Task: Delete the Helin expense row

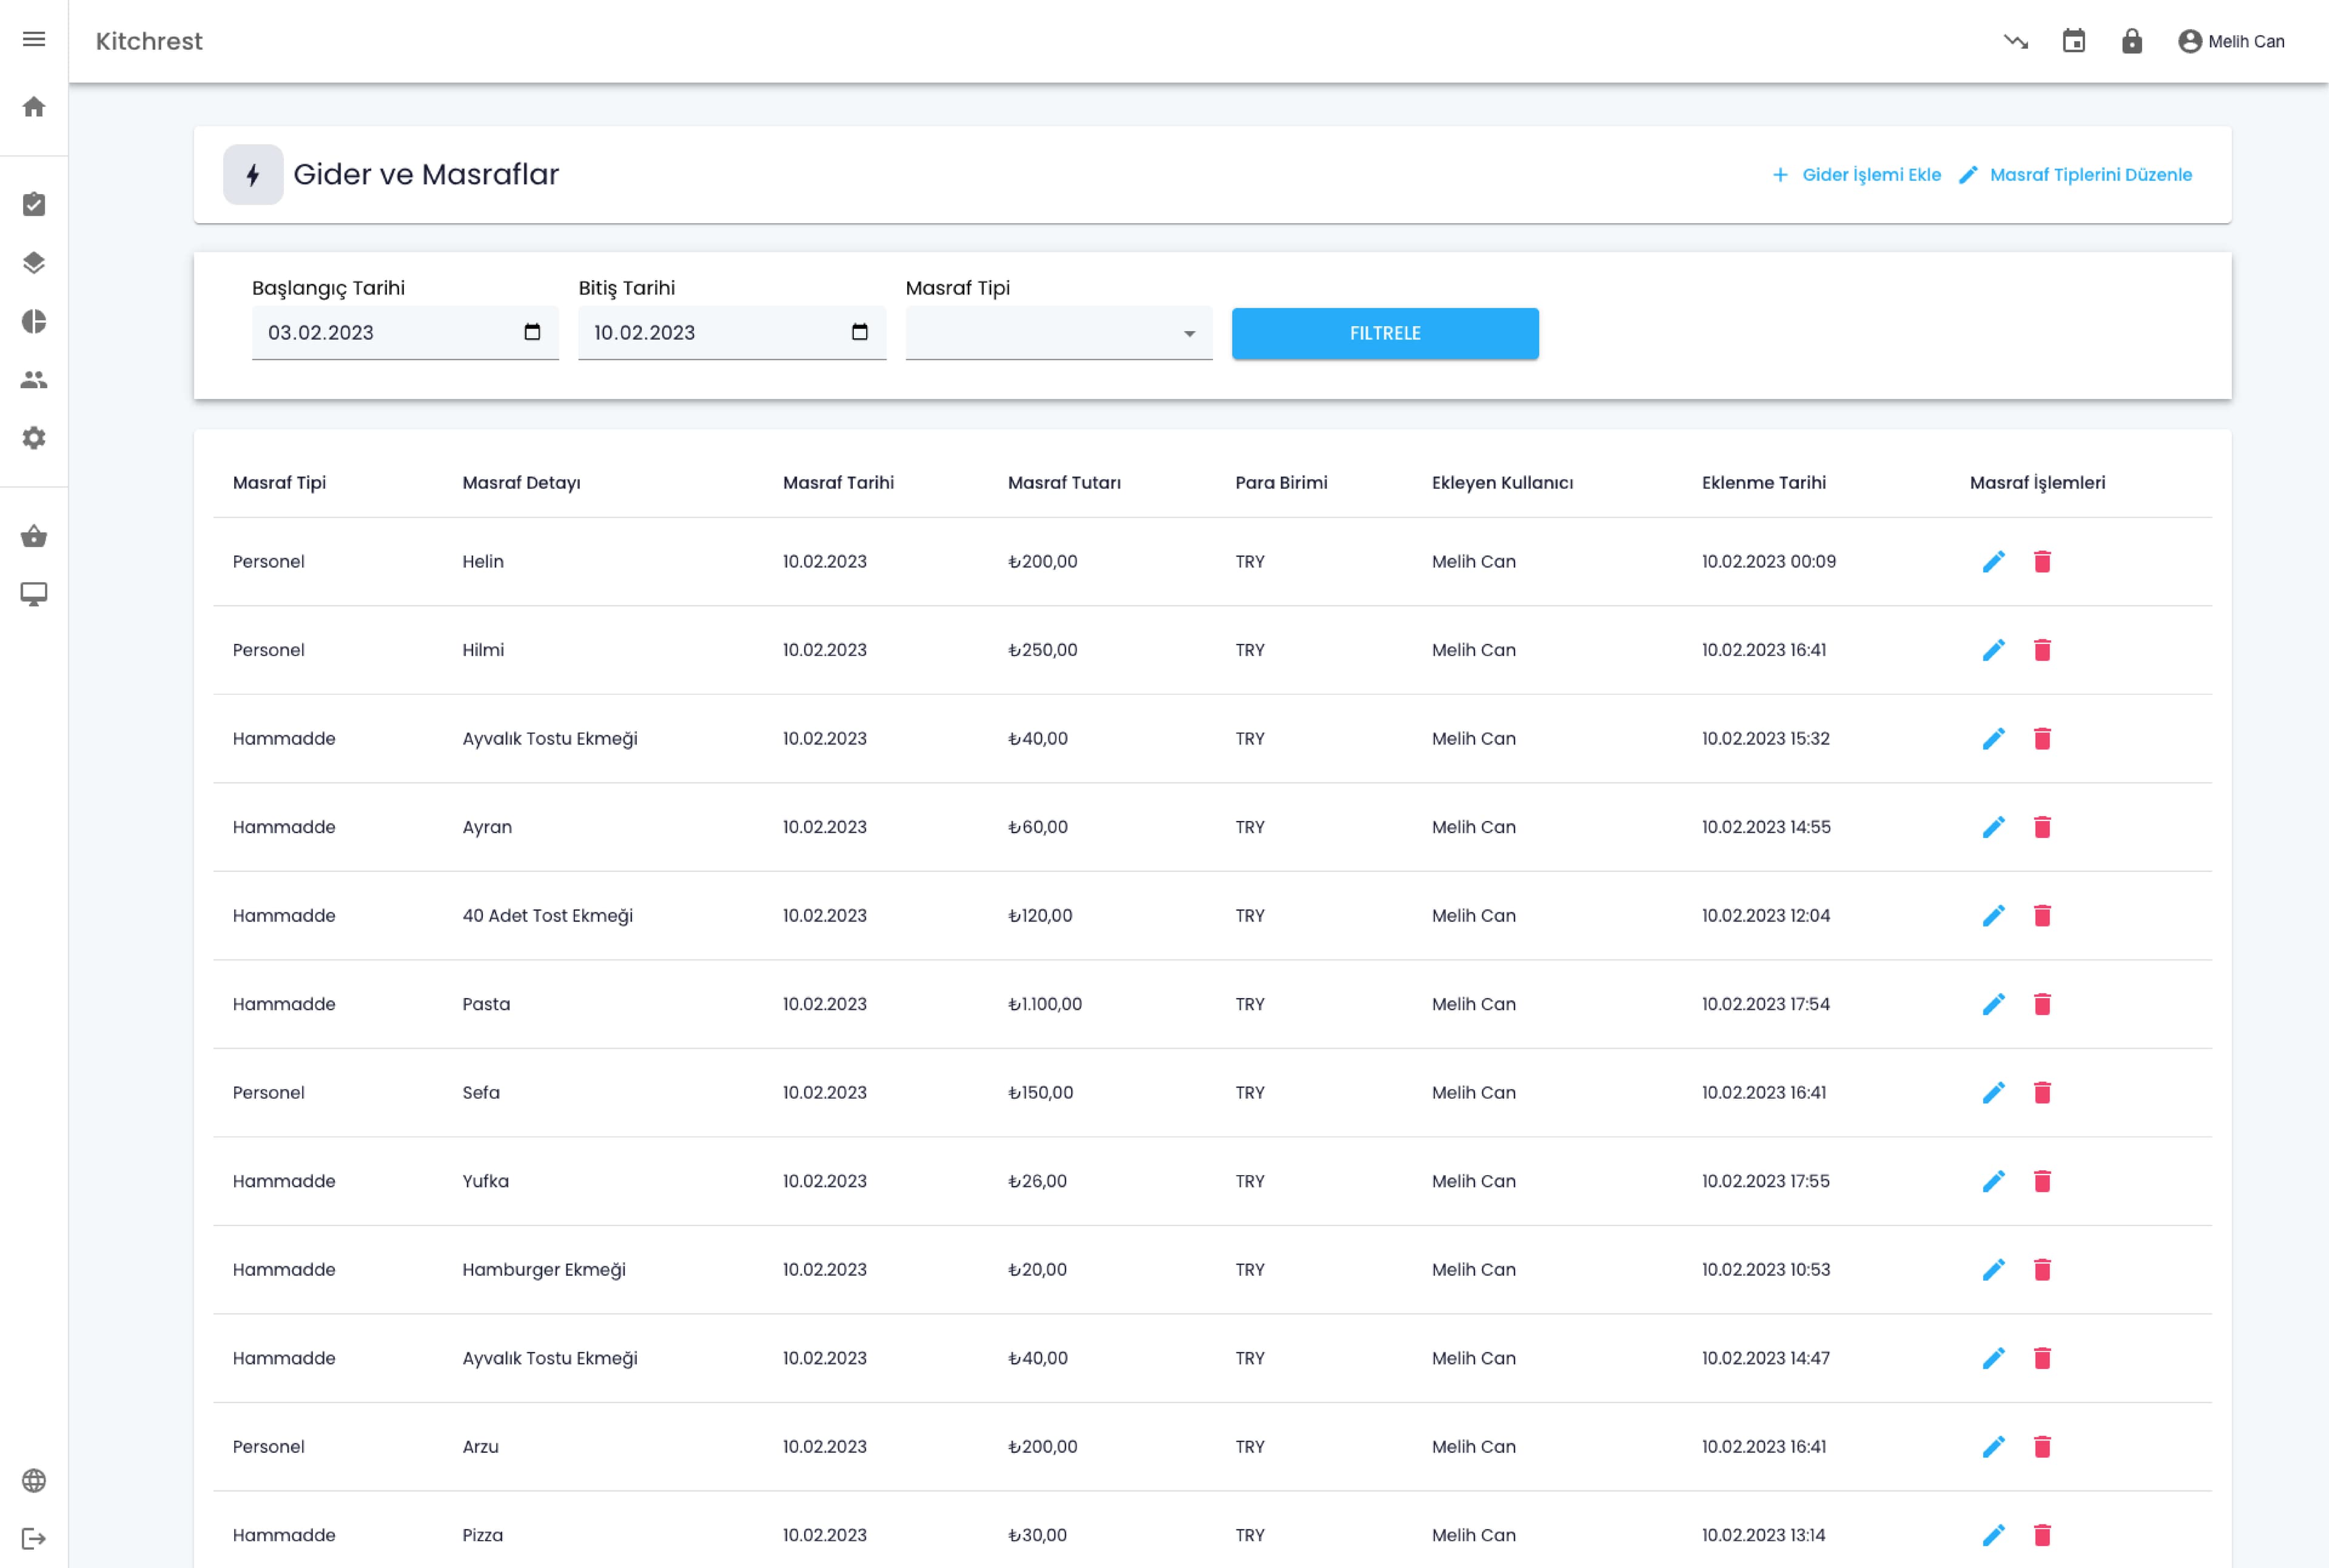Action: (2042, 562)
